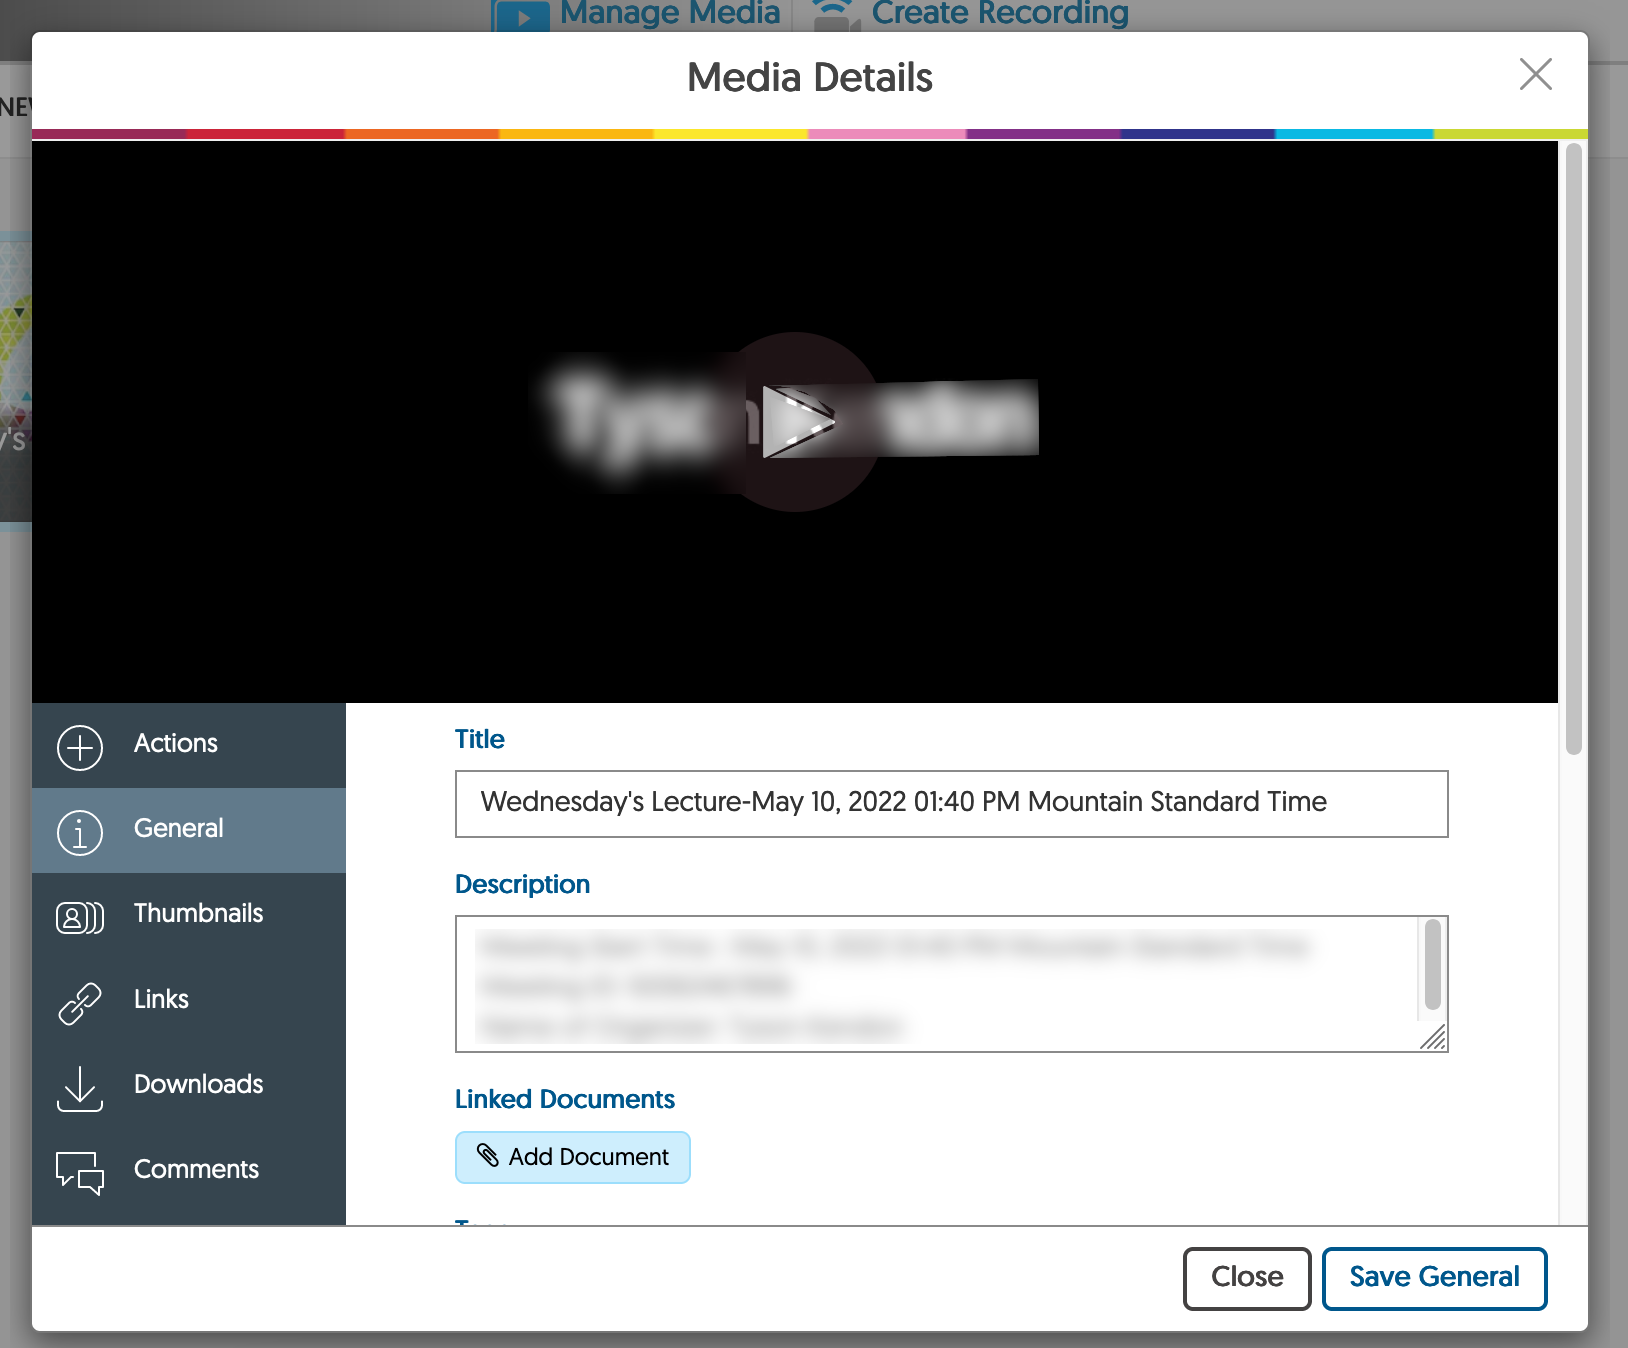This screenshot has height=1348, width=1628.
Task: Show the Comments section label
Action: (x=196, y=1169)
